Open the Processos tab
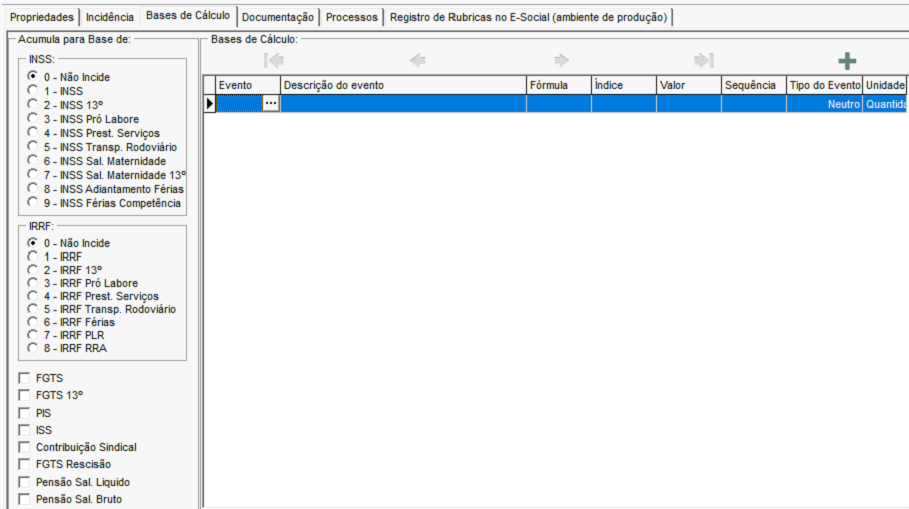Viewport: 909px width, 509px height. click(351, 17)
